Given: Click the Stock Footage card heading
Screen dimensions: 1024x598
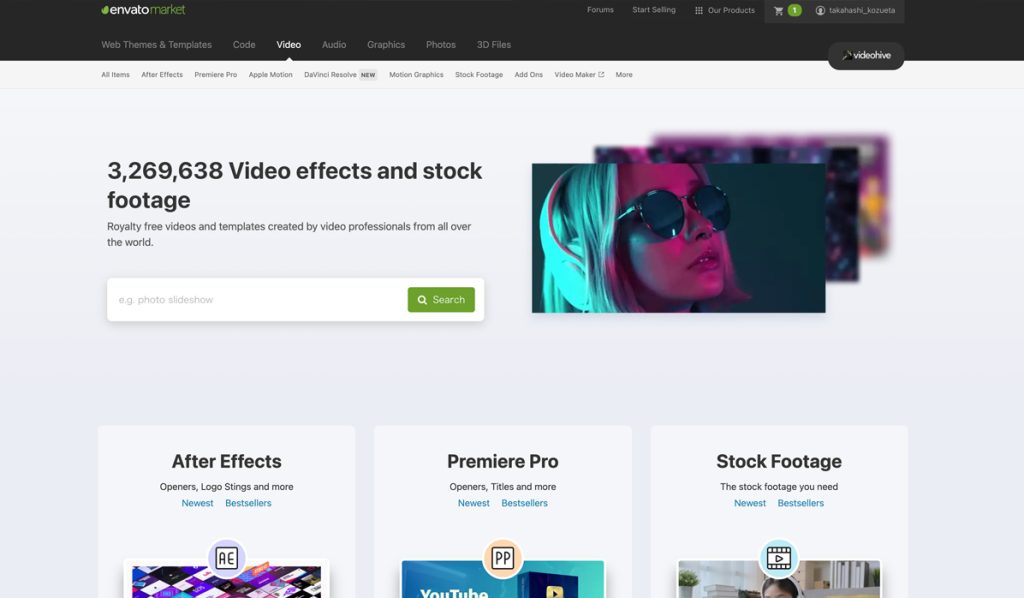Looking at the screenshot, I should pos(779,461).
